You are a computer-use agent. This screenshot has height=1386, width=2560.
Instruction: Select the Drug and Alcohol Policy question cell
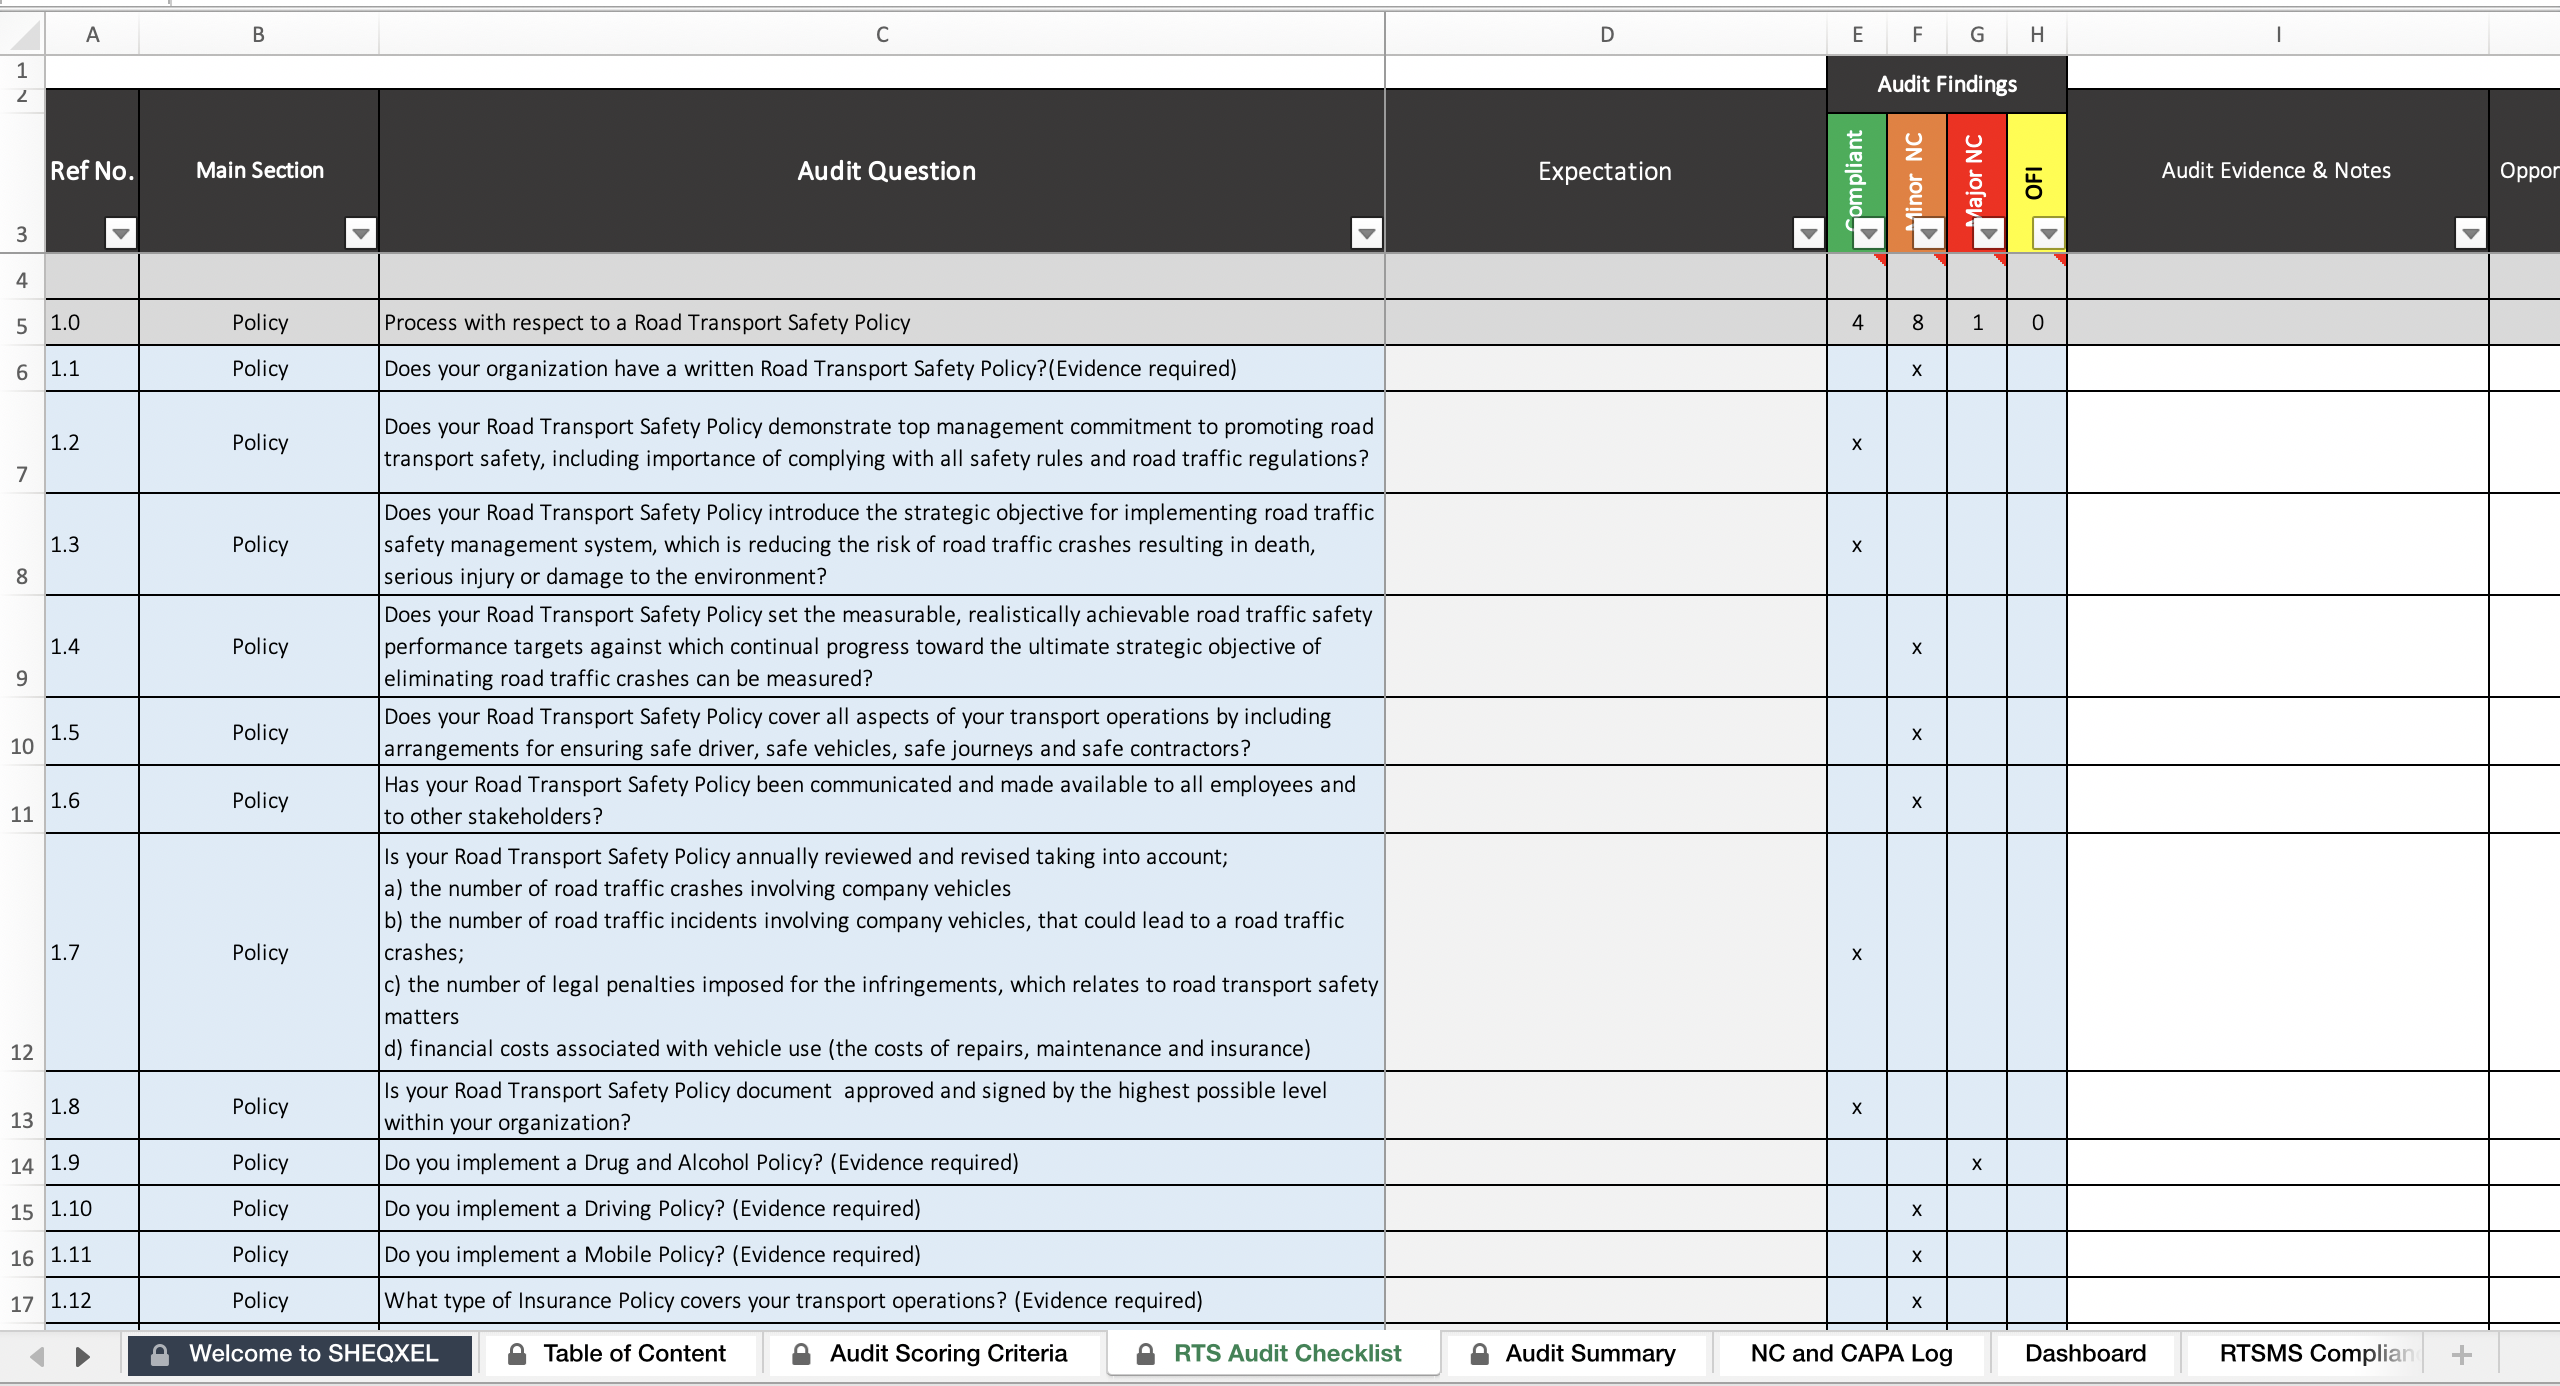point(882,1162)
